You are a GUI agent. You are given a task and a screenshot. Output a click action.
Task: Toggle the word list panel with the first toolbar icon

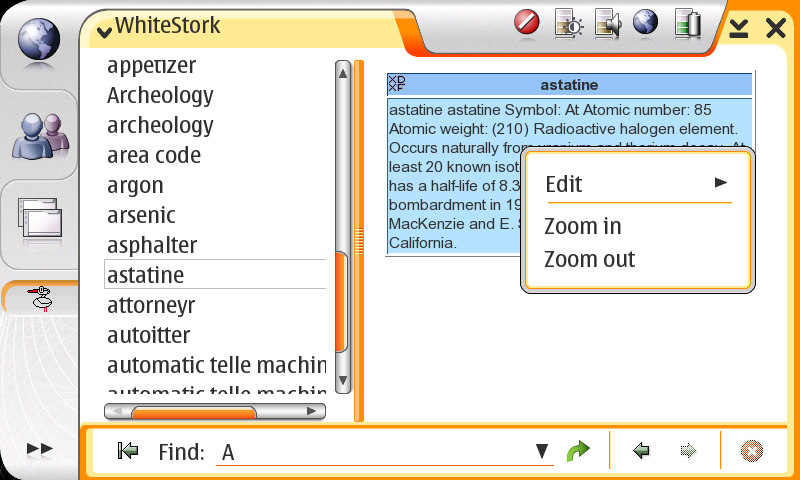(x=127, y=452)
